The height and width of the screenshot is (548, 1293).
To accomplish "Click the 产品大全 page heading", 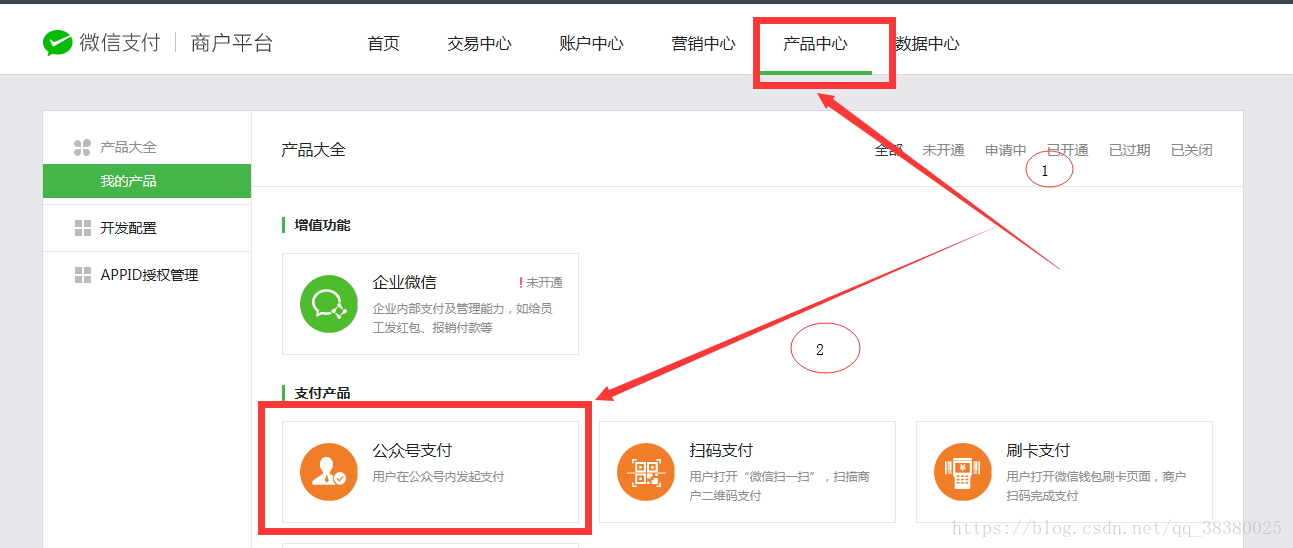I will click(313, 150).
